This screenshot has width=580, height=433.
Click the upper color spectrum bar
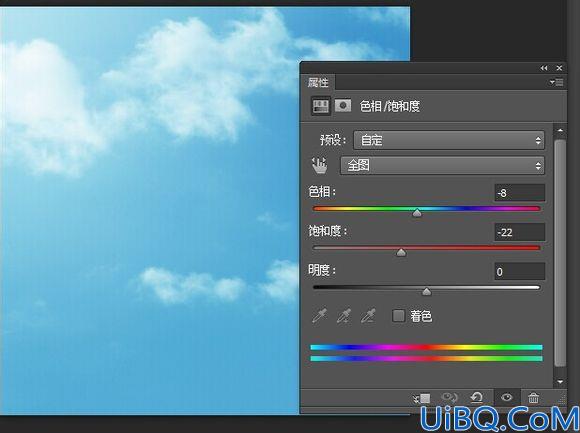426,347
